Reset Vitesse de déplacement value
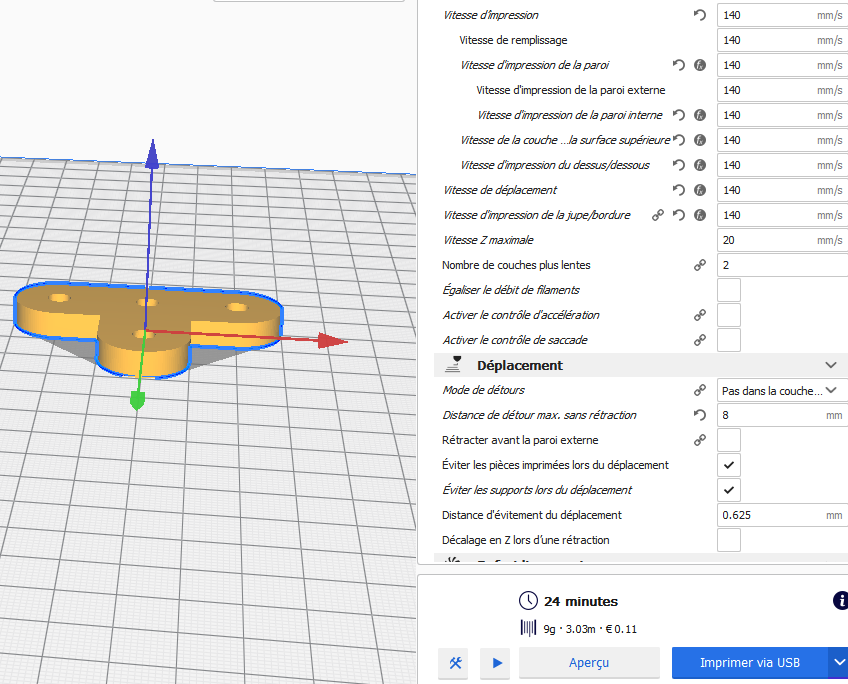Image resolution: width=848 pixels, height=684 pixels. pos(679,190)
